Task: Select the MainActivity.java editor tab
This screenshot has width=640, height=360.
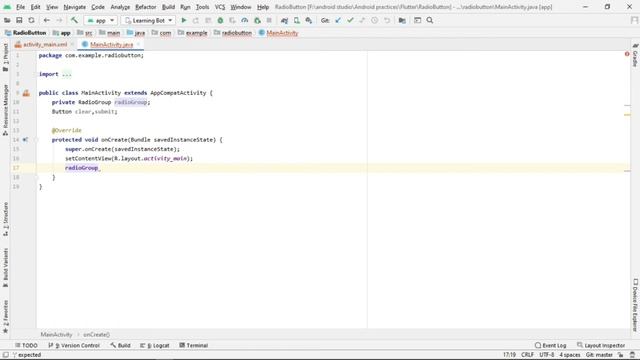Action: click(111, 44)
